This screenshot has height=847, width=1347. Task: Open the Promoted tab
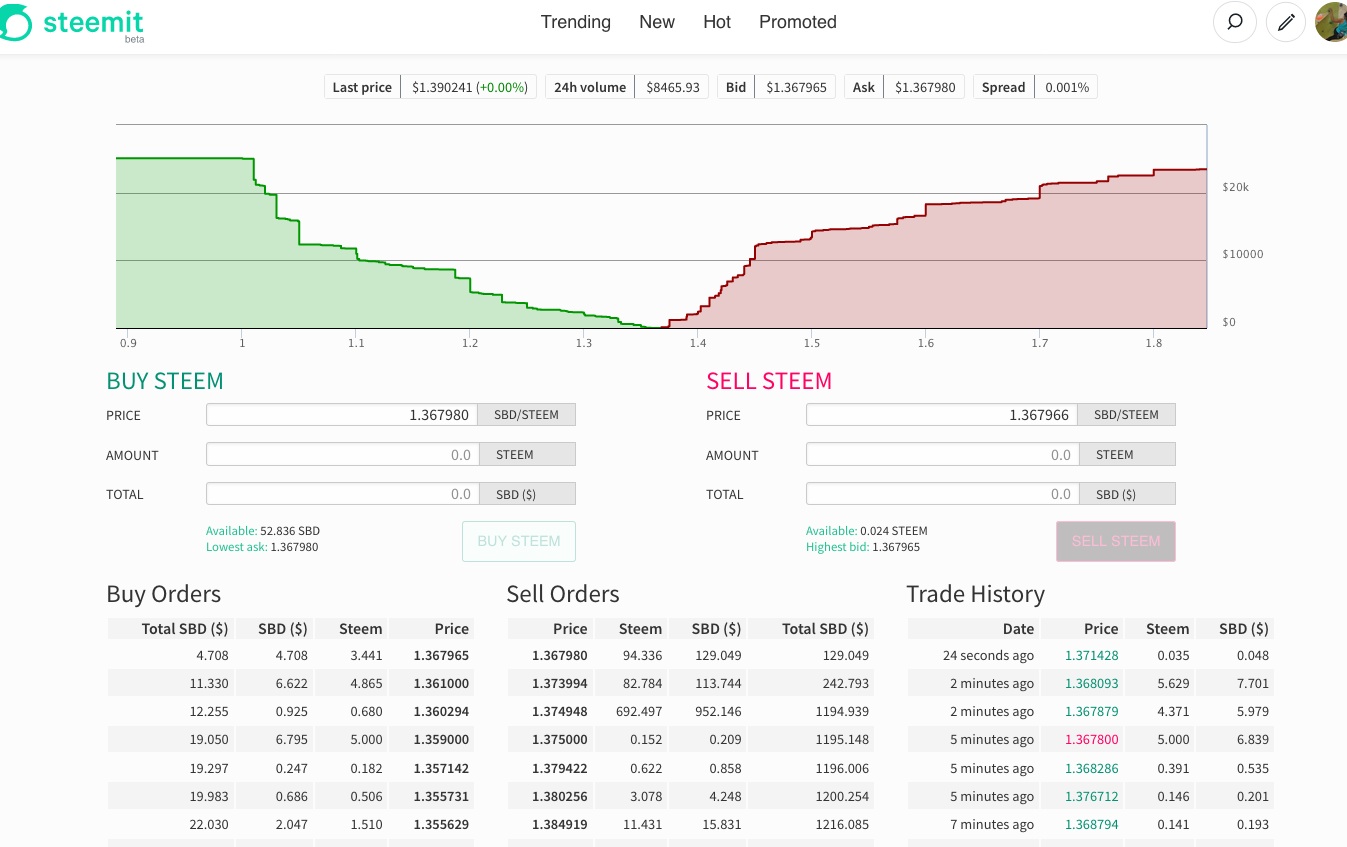(798, 22)
